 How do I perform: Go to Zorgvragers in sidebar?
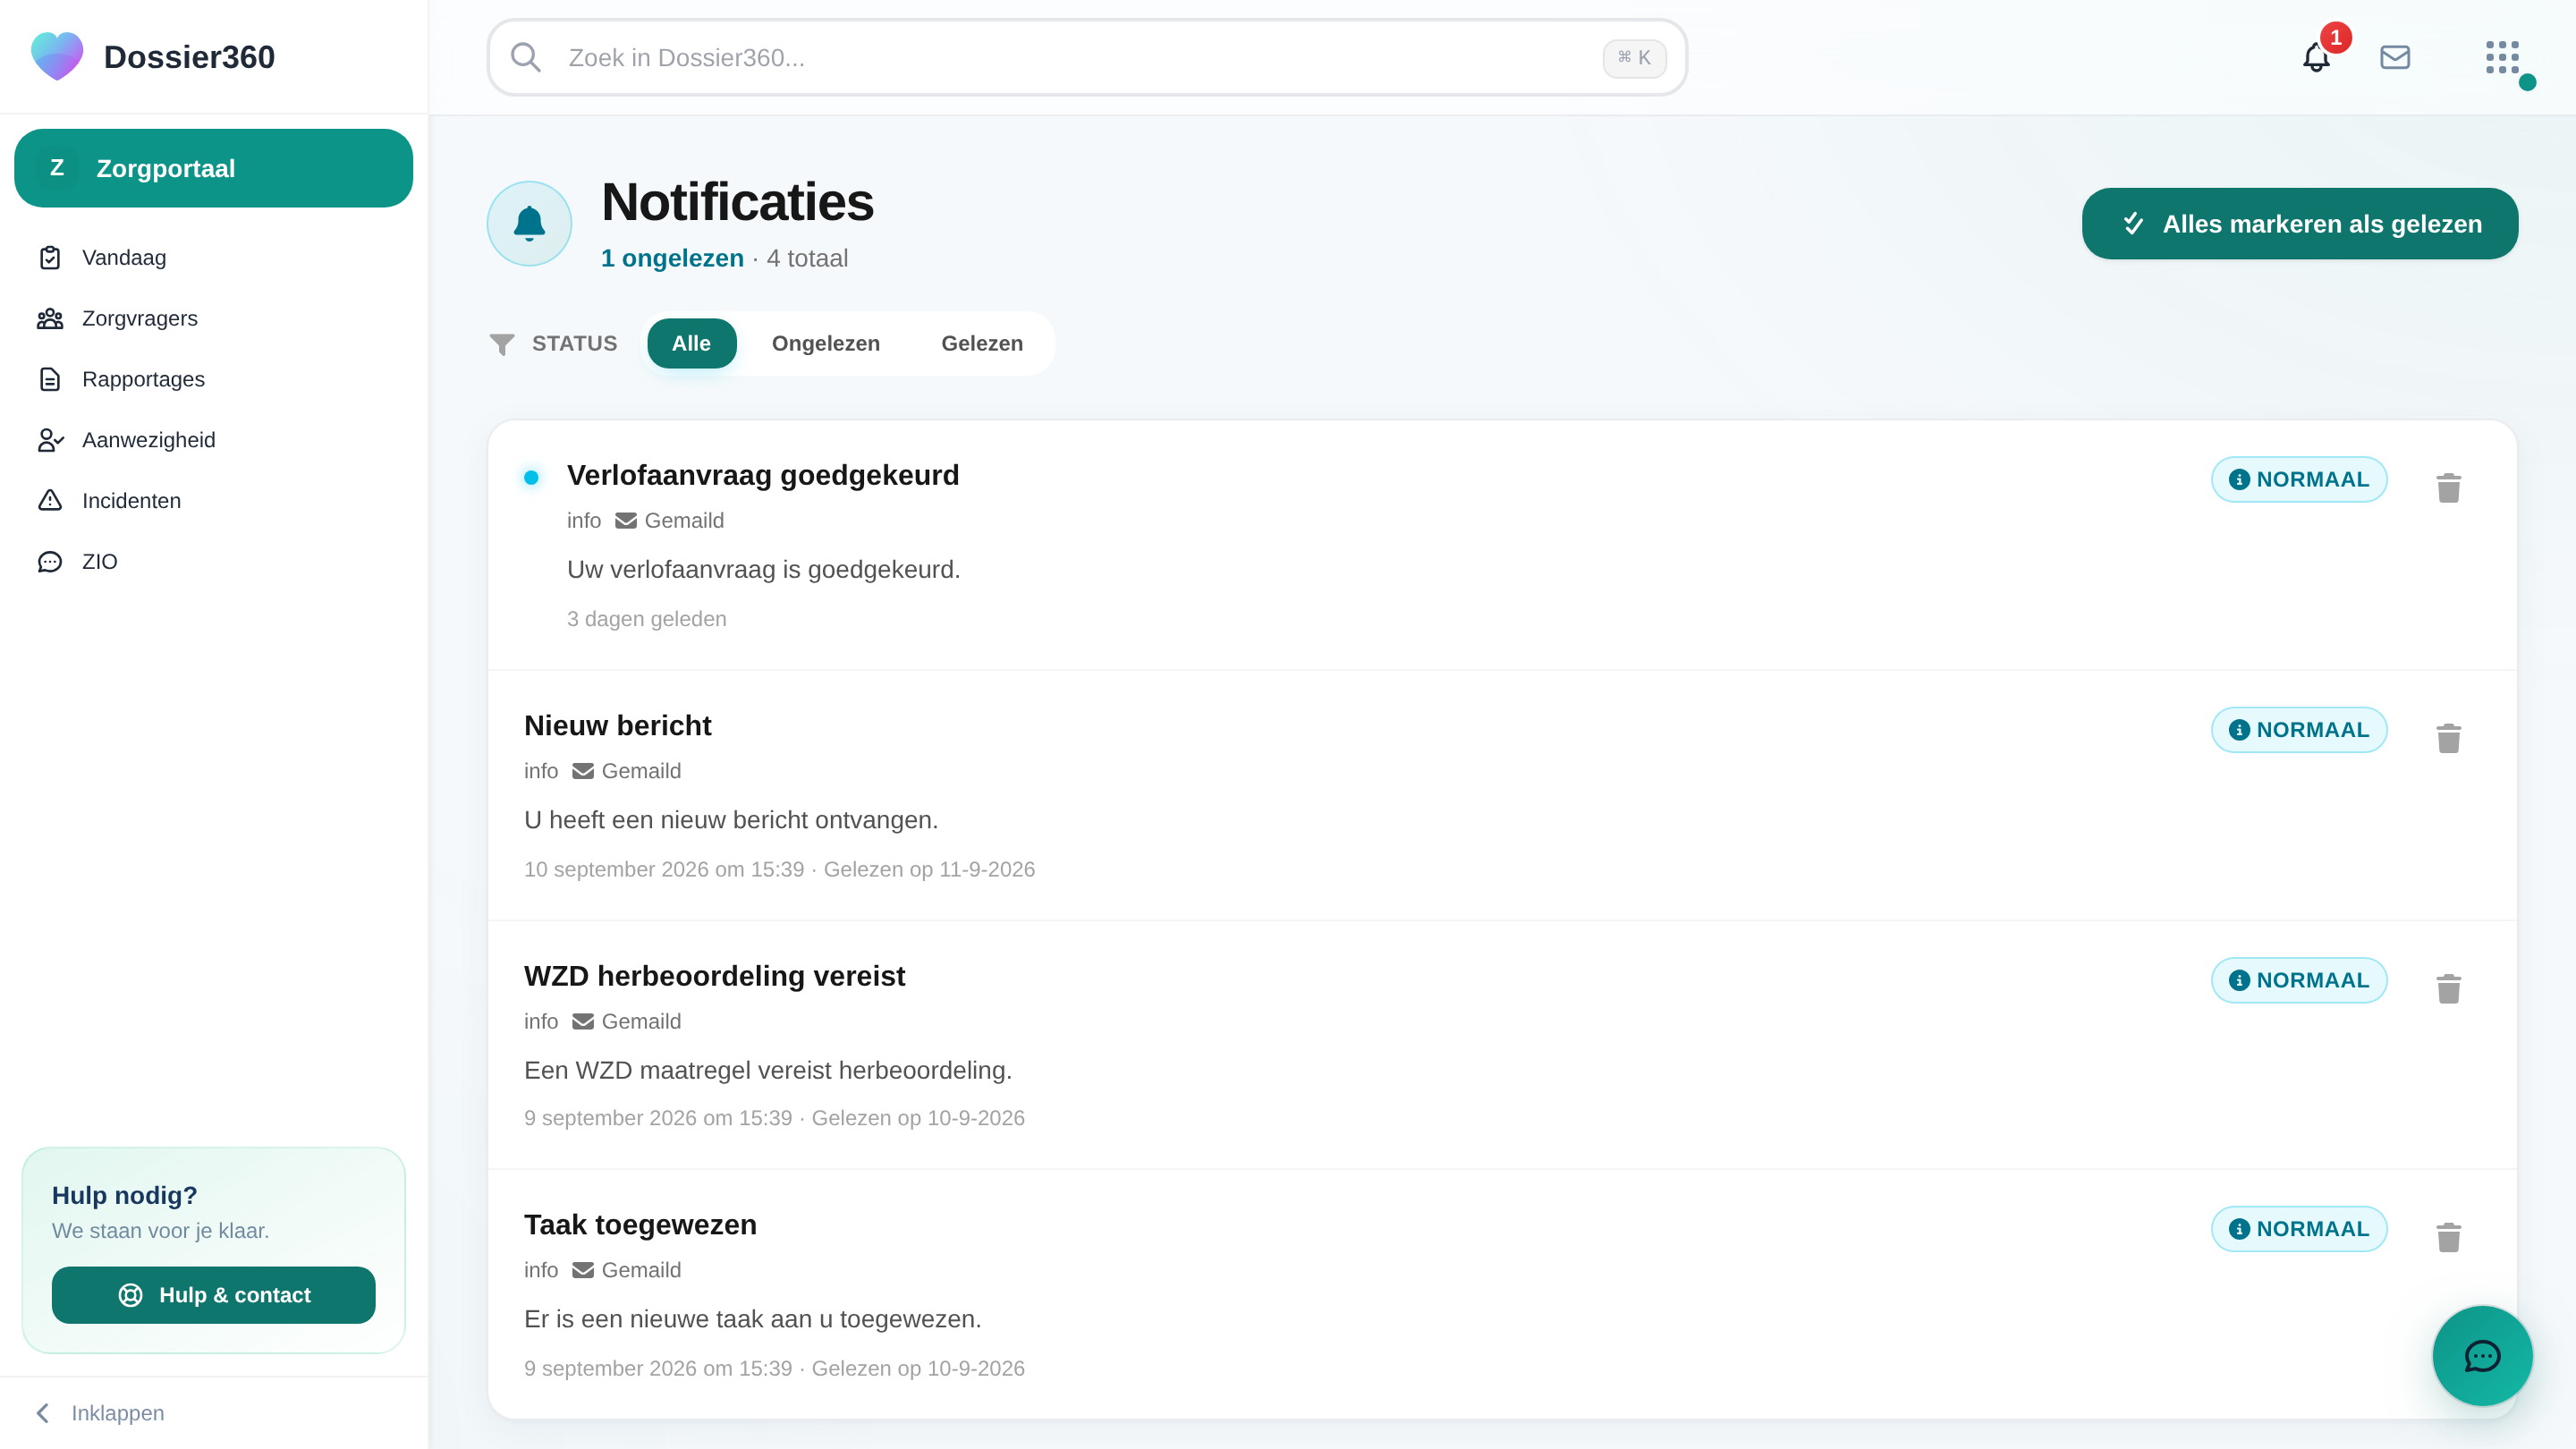tap(213, 319)
